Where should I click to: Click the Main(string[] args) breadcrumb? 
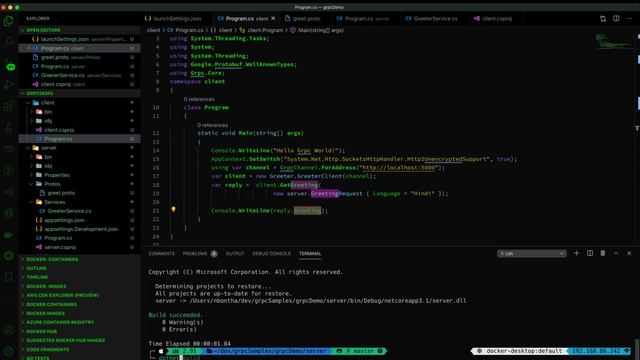[317, 30]
